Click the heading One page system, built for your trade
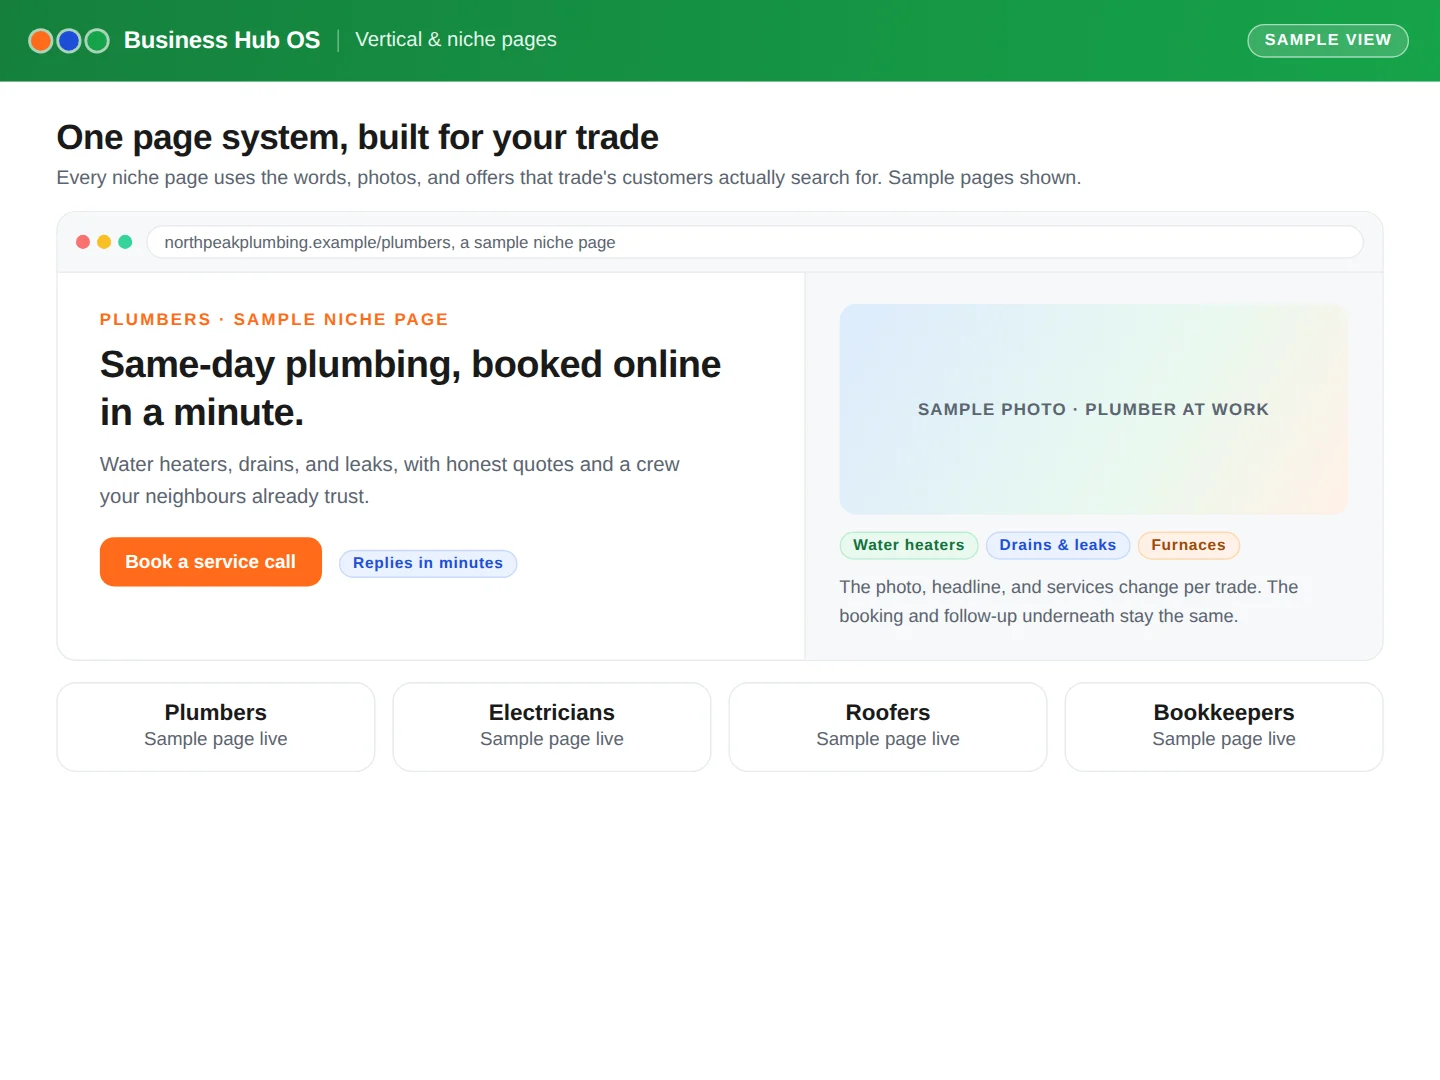The width and height of the screenshot is (1440, 1080). 358,138
